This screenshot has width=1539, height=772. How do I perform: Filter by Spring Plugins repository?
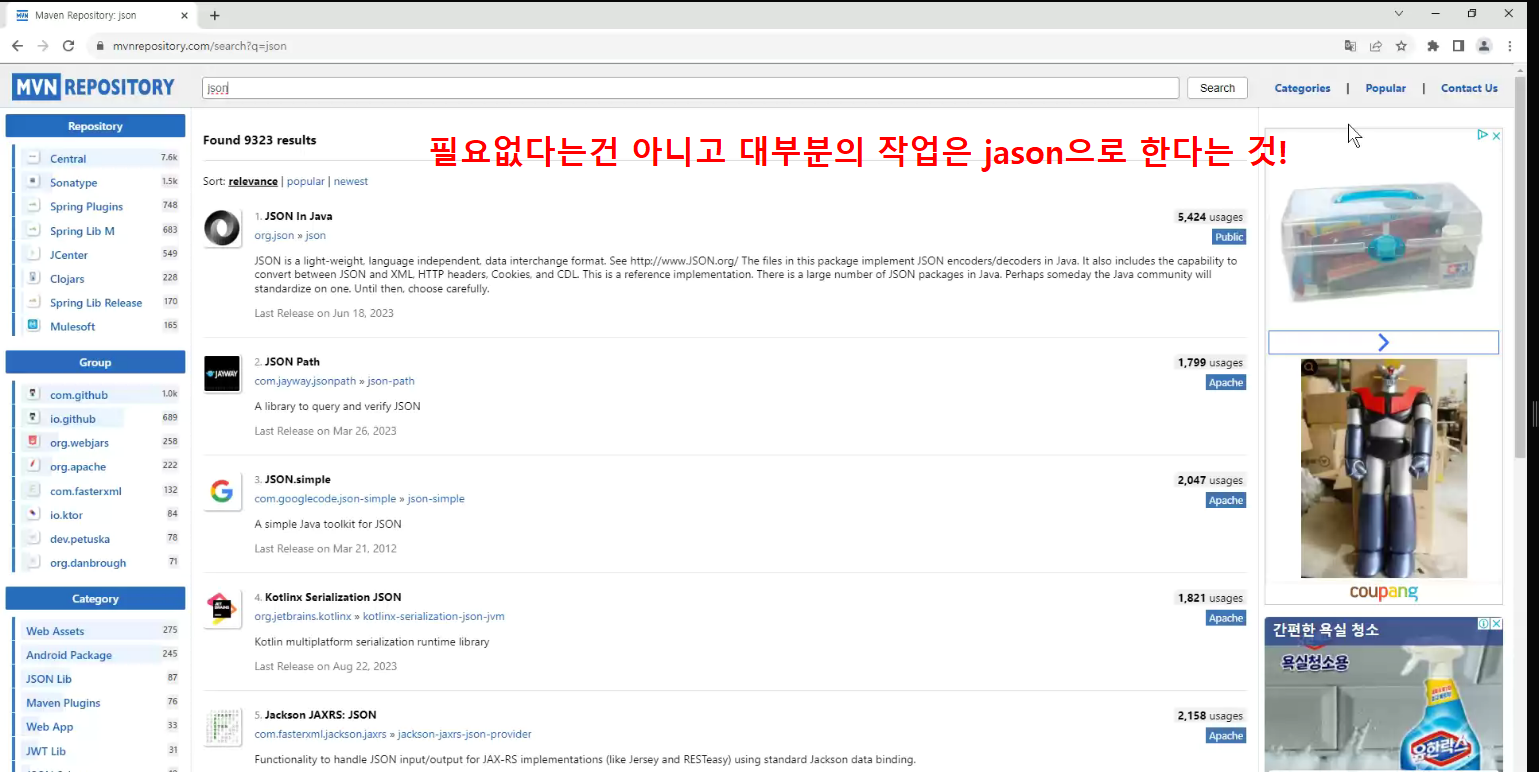coord(86,207)
